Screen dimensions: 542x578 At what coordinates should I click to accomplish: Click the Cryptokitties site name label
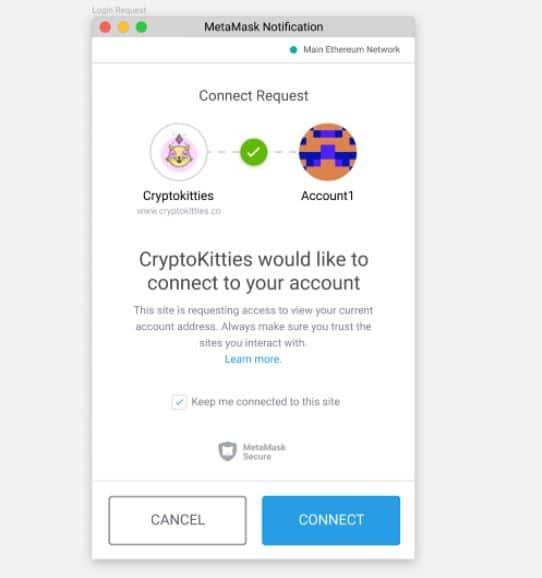point(178,196)
